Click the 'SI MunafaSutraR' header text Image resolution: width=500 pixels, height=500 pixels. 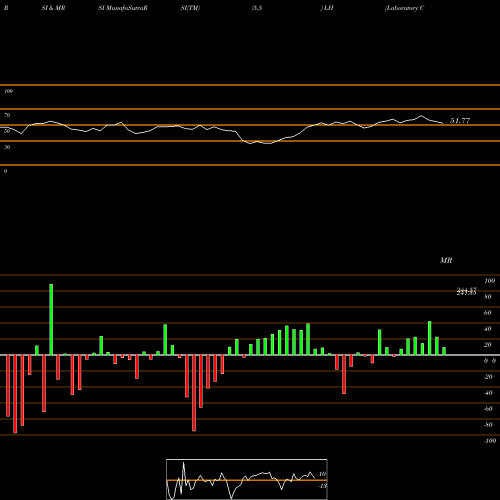coord(123,8)
